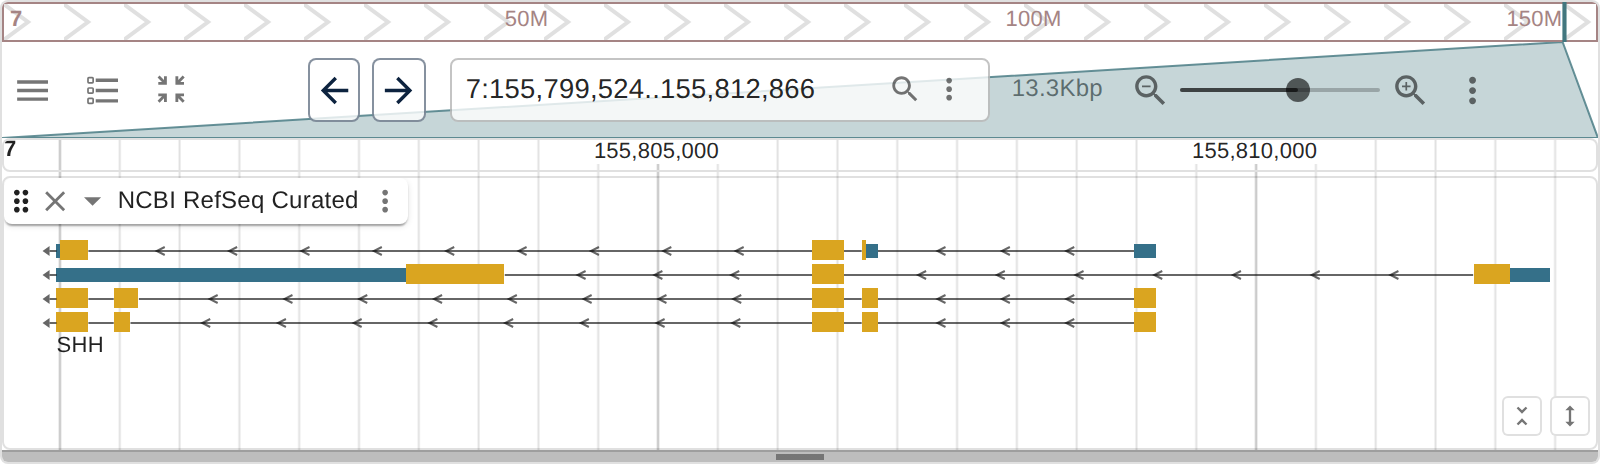Click the collapse track height button
Image resolution: width=1600 pixels, height=464 pixels.
(x=1522, y=416)
